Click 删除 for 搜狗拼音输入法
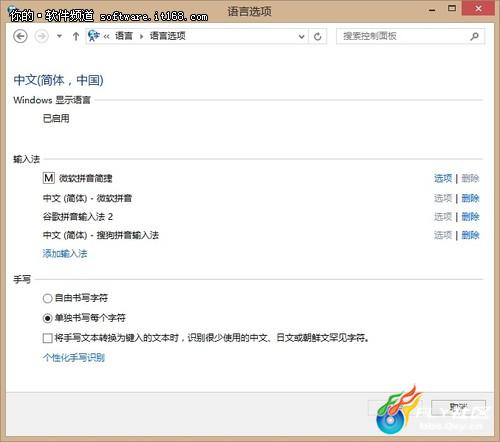Screen dimensions: 500x442 [x=470, y=235]
